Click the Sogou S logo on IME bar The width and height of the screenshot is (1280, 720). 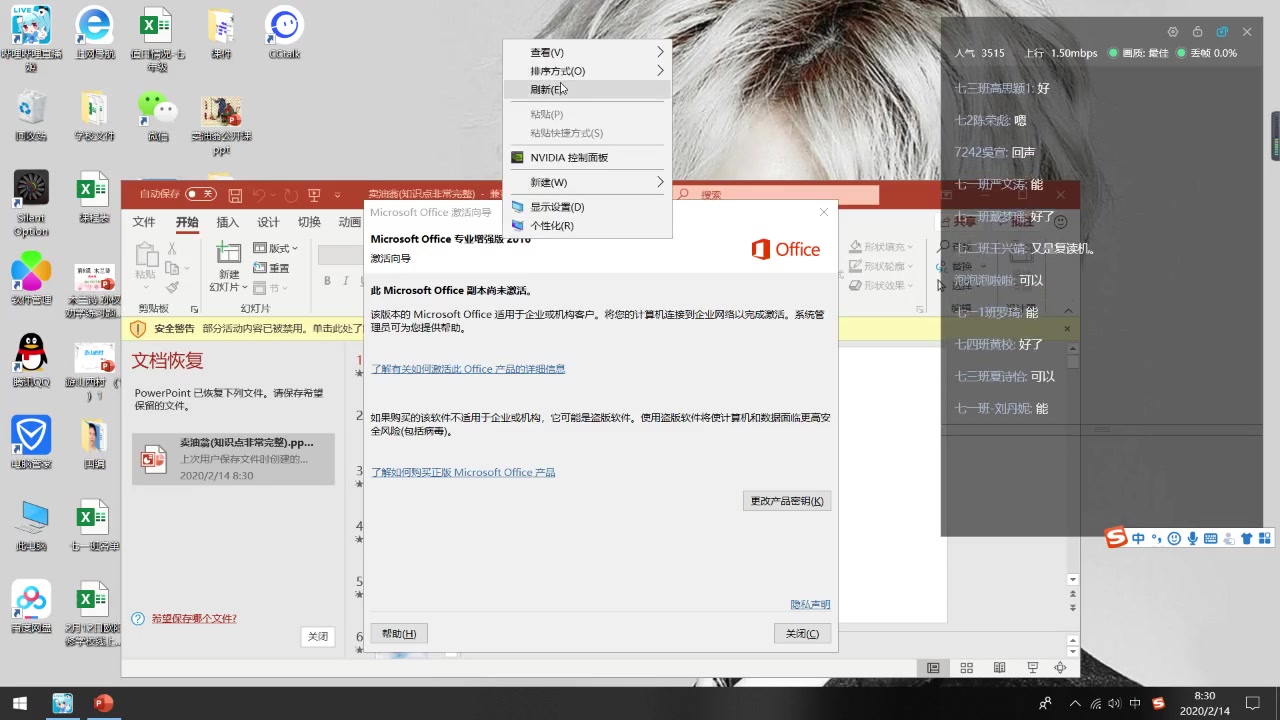pyautogui.click(x=1116, y=538)
